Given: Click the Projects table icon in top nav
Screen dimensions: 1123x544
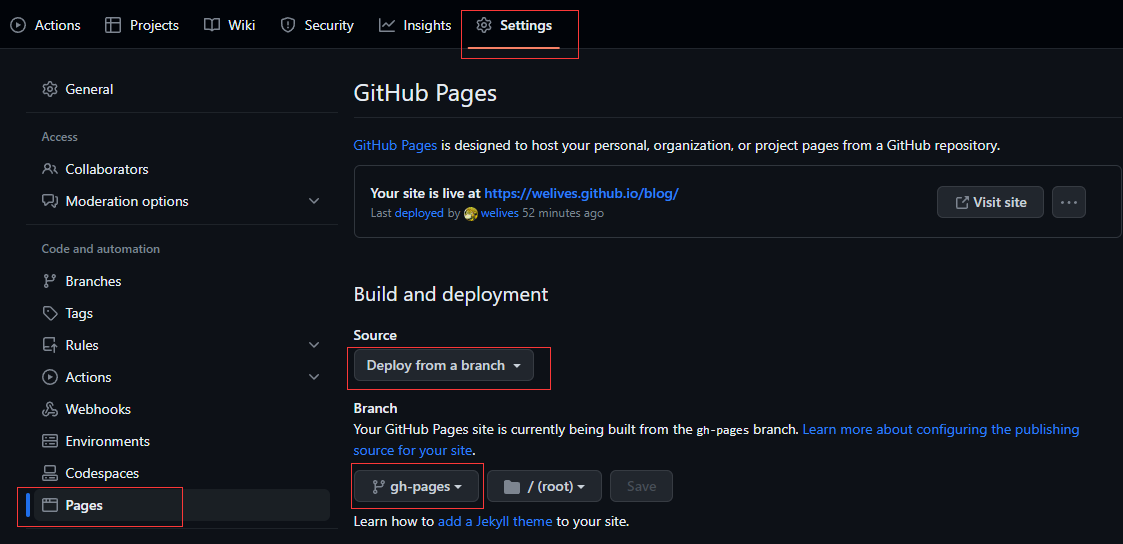Looking at the screenshot, I should click(113, 25).
